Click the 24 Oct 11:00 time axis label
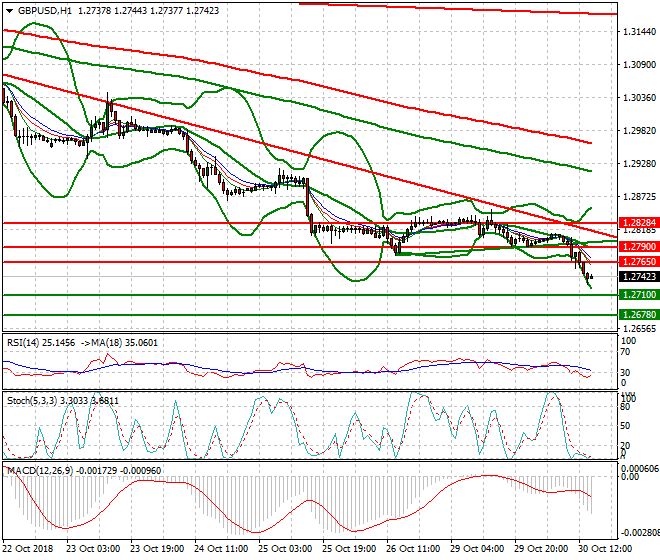 click(221, 549)
